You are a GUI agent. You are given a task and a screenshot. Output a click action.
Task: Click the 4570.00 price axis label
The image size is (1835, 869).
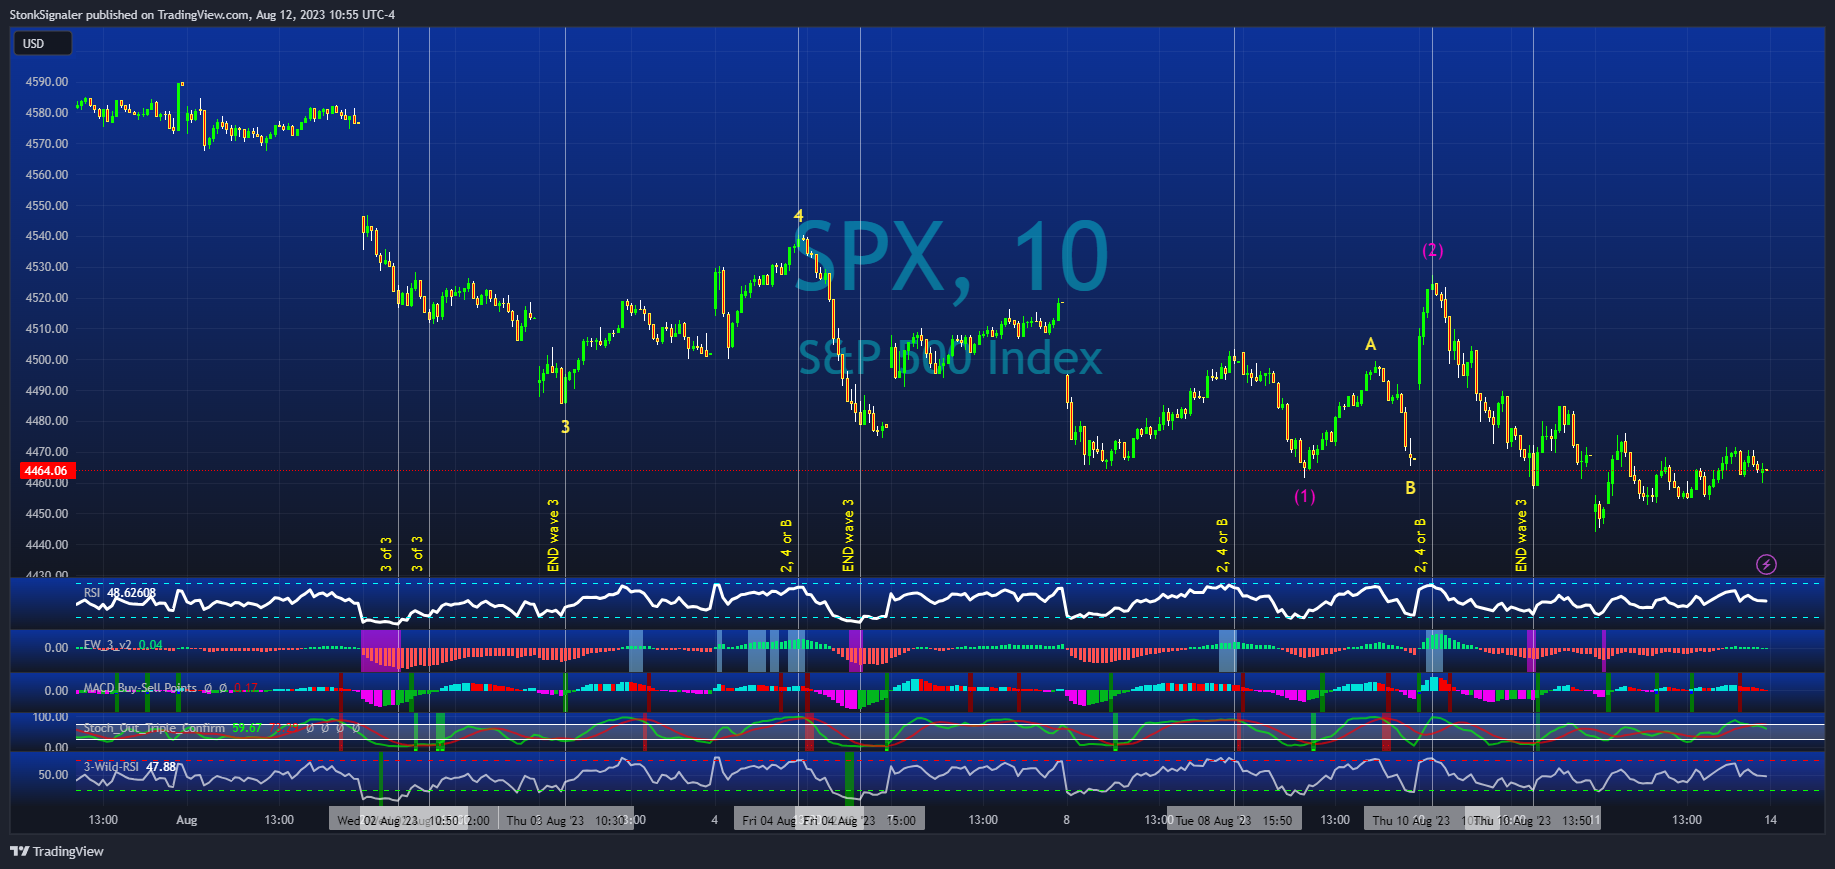(x=47, y=144)
